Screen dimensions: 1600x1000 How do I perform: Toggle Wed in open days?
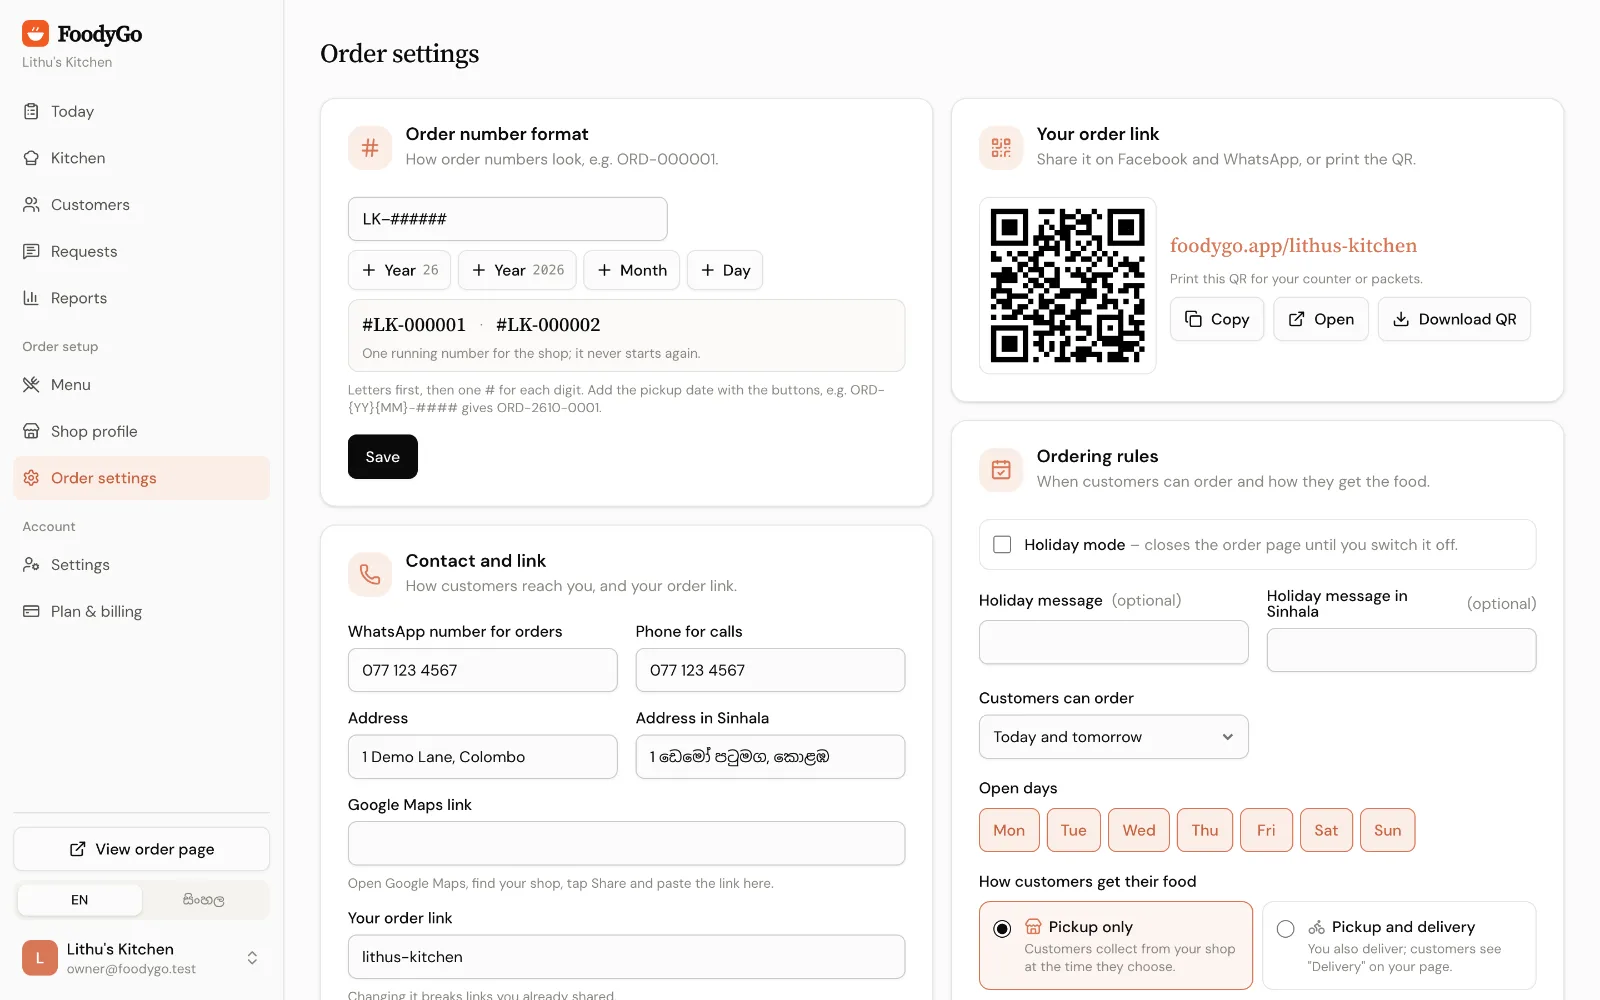pyautogui.click(x=1139, y=830)
